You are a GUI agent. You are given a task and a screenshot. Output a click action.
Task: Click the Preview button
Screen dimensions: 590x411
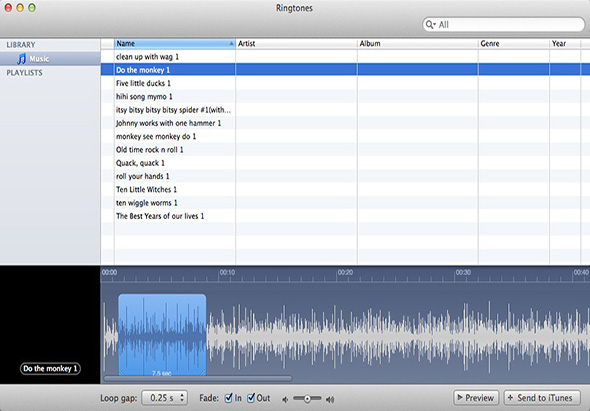tap(476, 397)
